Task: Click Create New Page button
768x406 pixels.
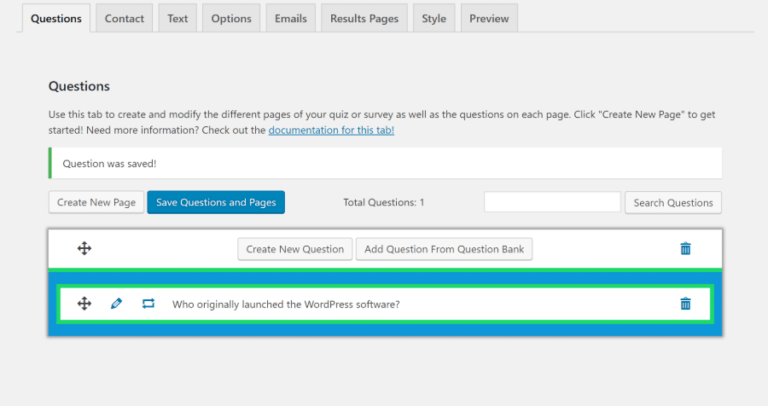Action: [x=96, y=202]
